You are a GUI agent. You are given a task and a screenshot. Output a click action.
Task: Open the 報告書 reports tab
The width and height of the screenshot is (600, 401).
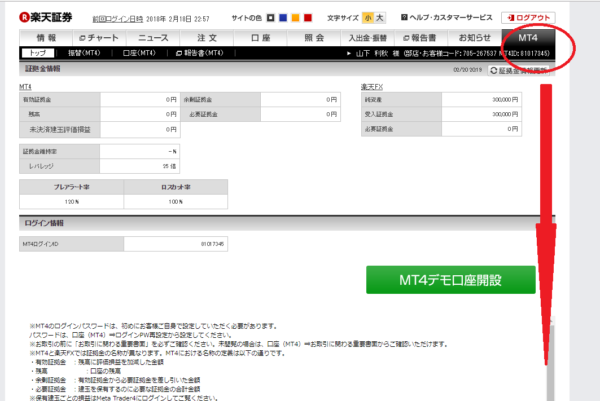422,37
